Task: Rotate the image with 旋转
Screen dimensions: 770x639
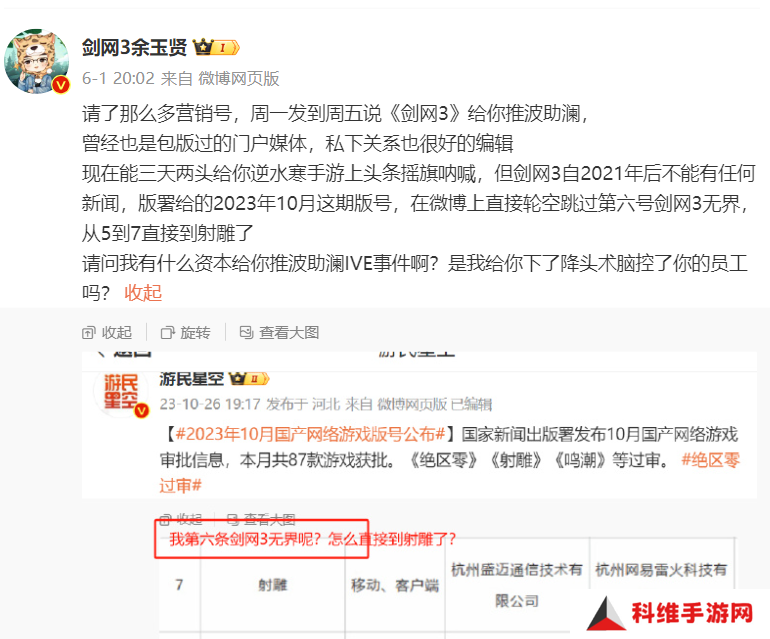Action: point(186,333)
